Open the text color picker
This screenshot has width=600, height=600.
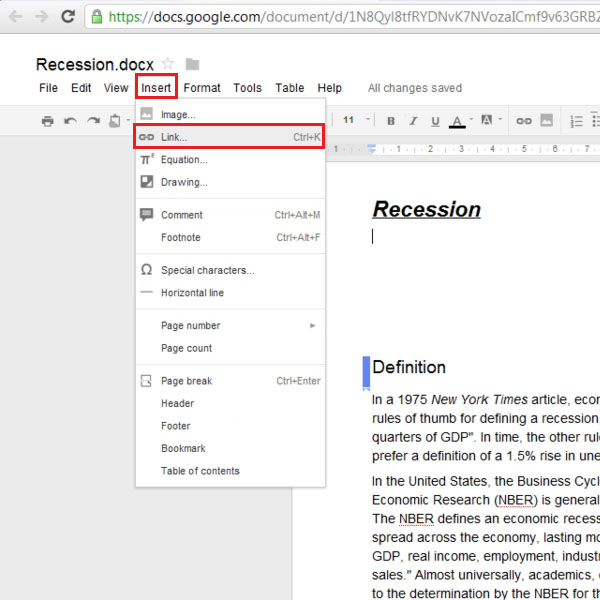457,122
